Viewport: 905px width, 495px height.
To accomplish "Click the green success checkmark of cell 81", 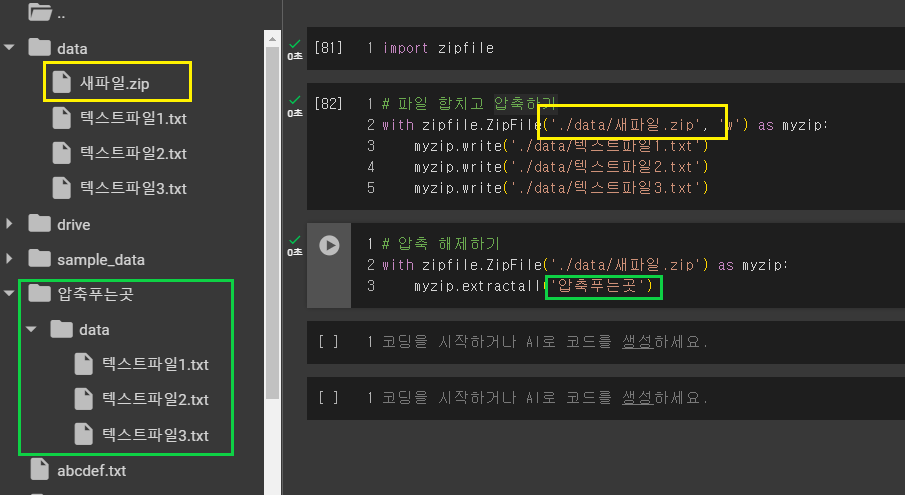I will coord(295,44).
